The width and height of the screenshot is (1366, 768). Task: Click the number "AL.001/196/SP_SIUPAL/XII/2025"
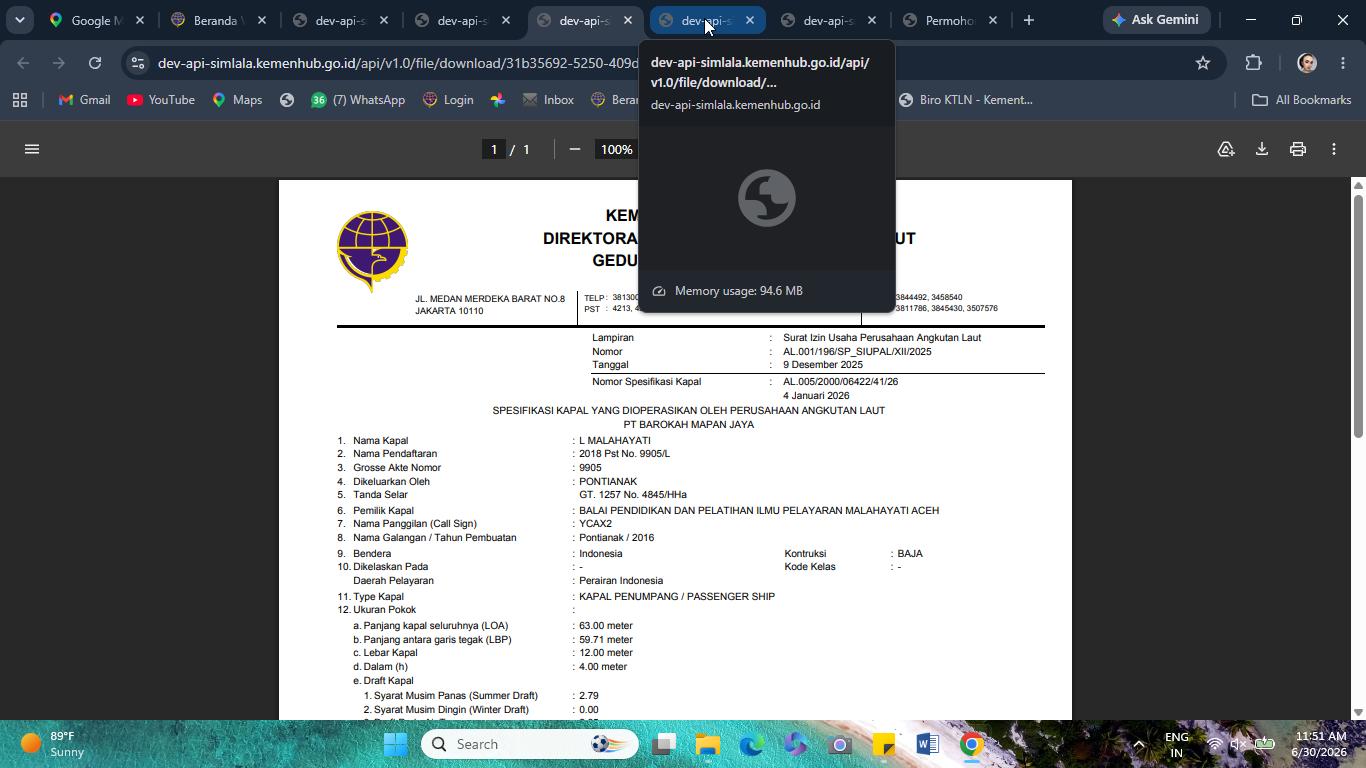(x=857, y=352)
